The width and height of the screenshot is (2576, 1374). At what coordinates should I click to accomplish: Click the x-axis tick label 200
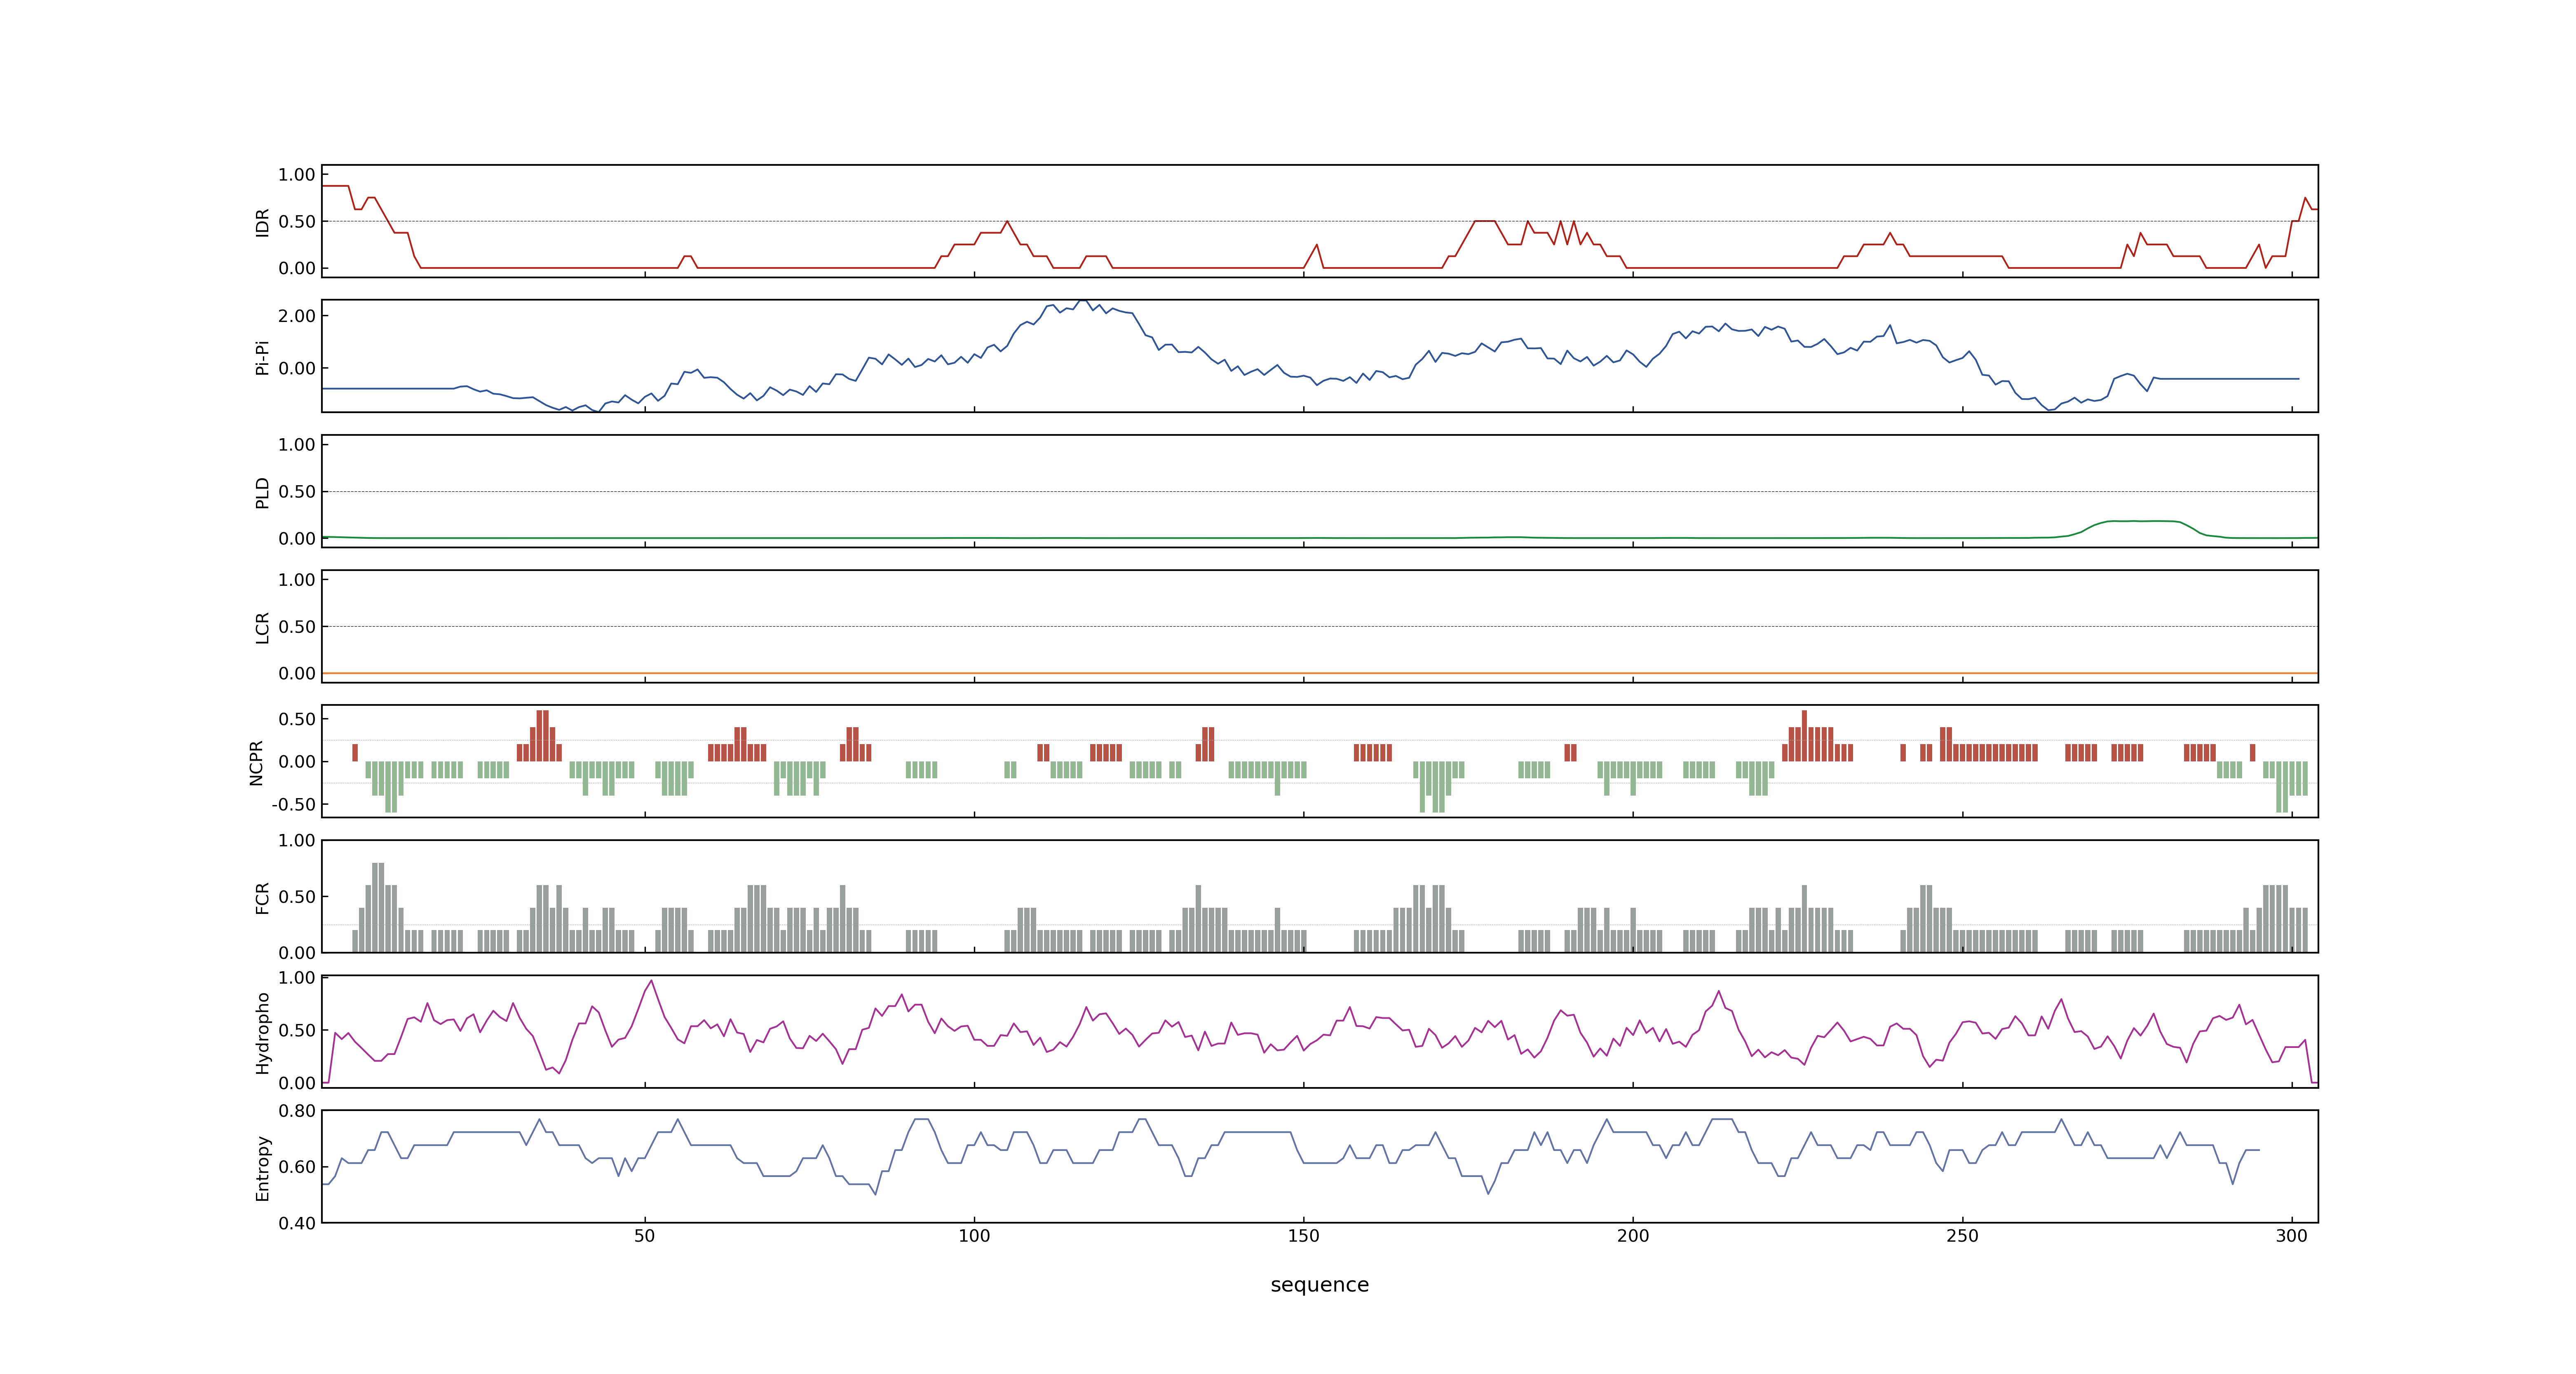pos(1633,1236)
